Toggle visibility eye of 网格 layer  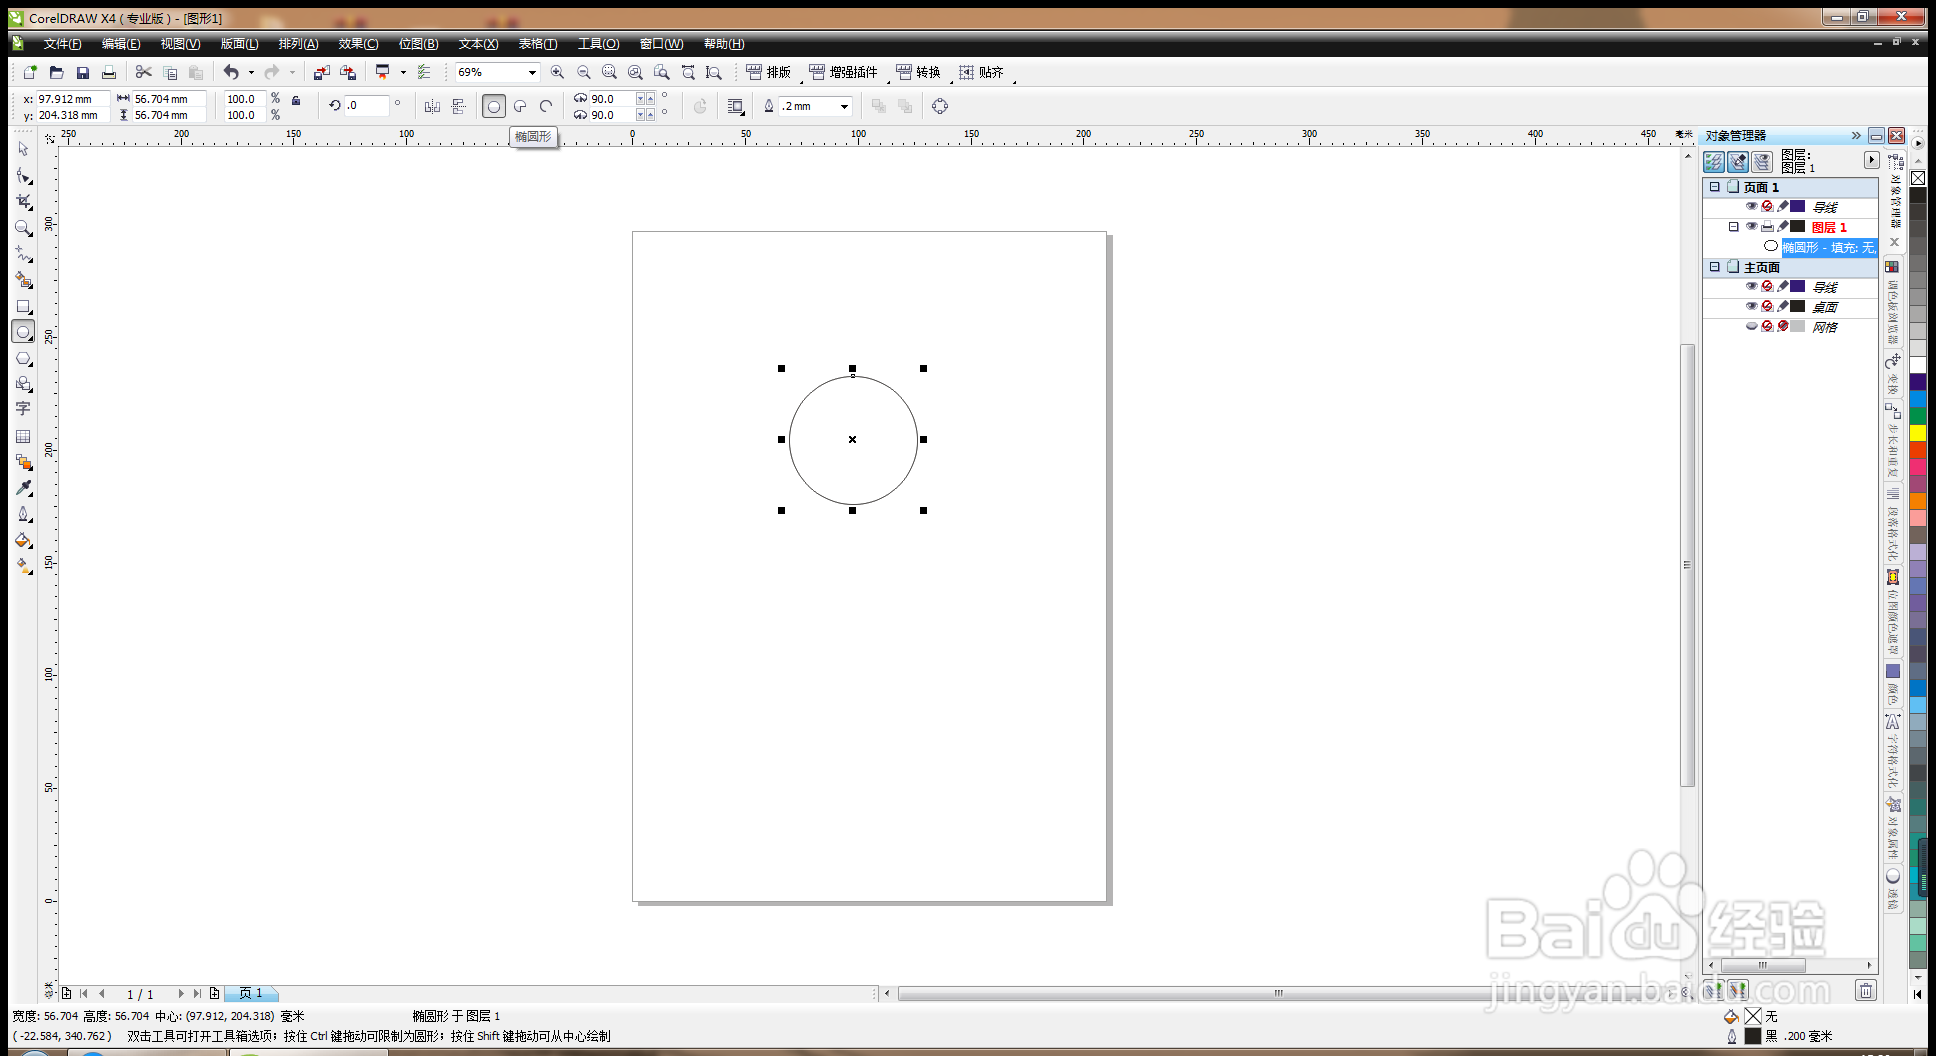point(1751,327)
